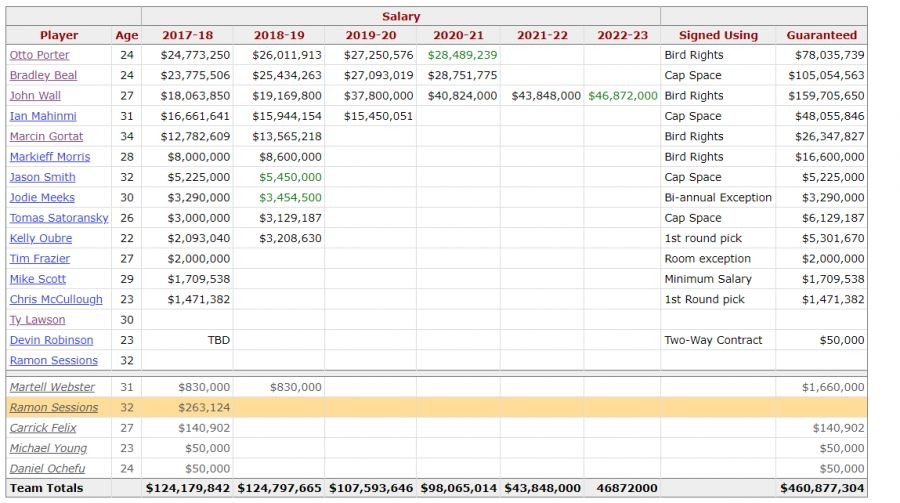The height and width of the screenshot is (503, 900).
Task: Open Devin Robinson's player page
Action: pyautogui.click(x=50, y=340)
